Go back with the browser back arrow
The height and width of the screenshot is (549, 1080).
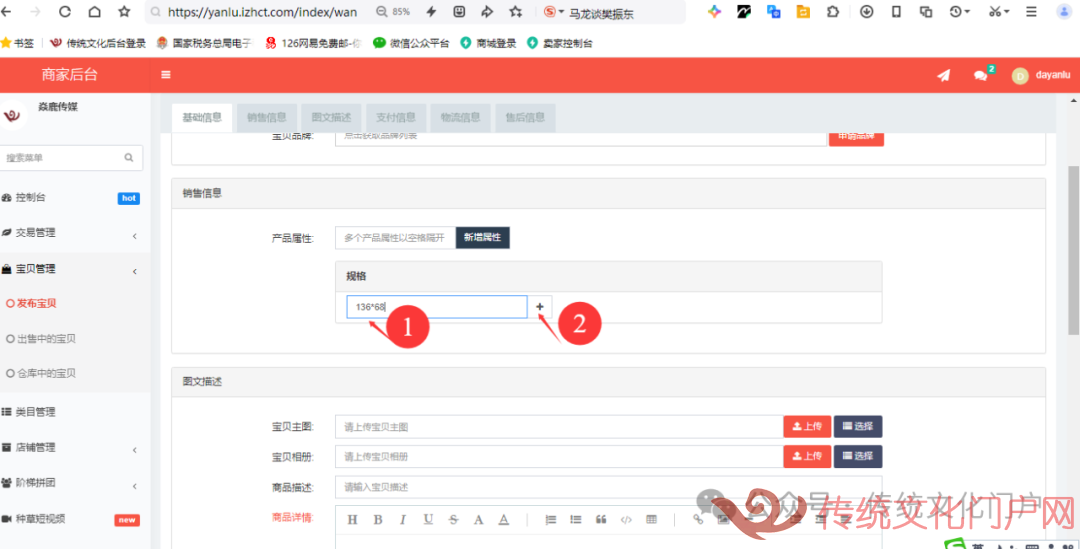pos(7,12)
